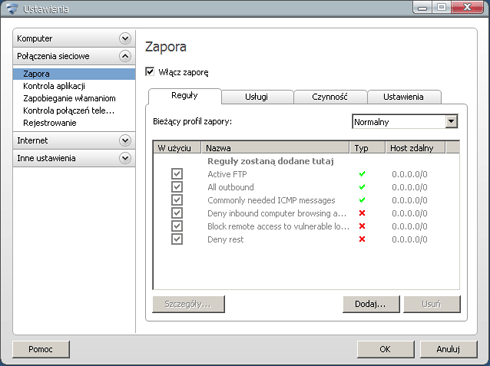
Task: Click the red X icon for Deny rest rule
Action: click(362, 239)
